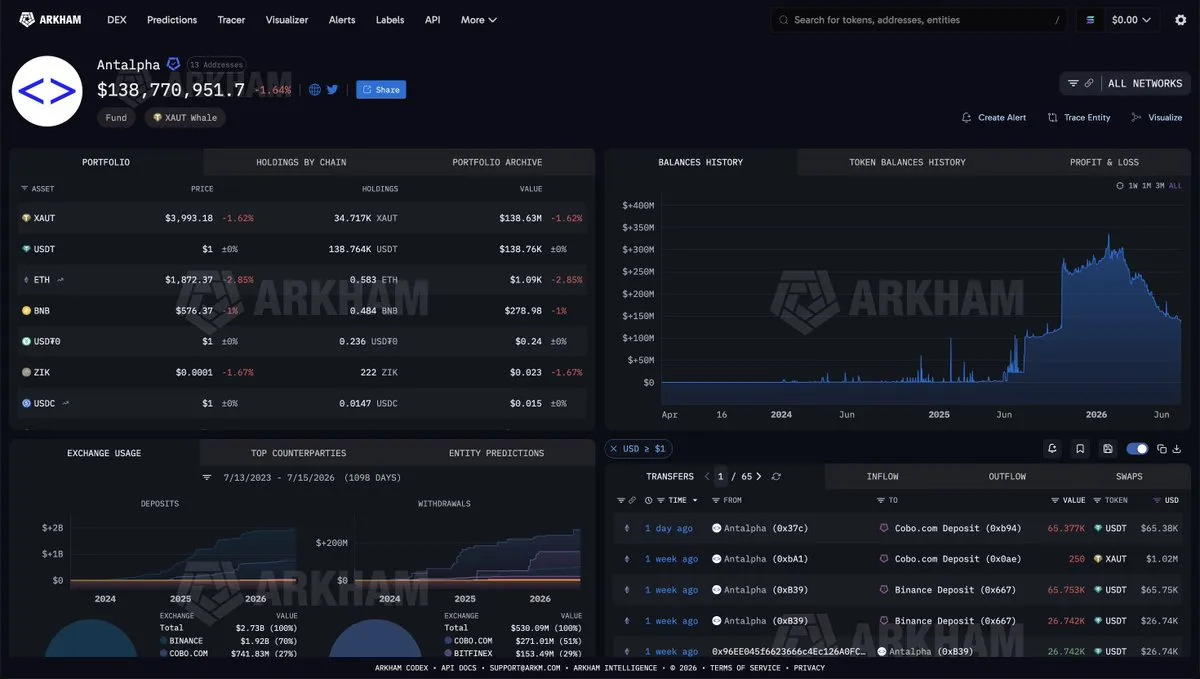Click the Share button
This screenshot has height=679, width=1200.
pyautogui.click(x=381, y=90)
